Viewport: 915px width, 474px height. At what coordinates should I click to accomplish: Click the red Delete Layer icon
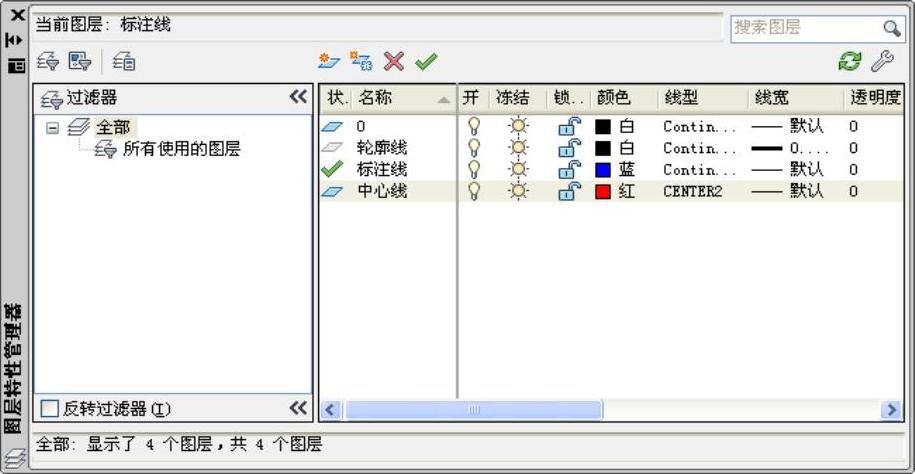(x=394, y=62)
